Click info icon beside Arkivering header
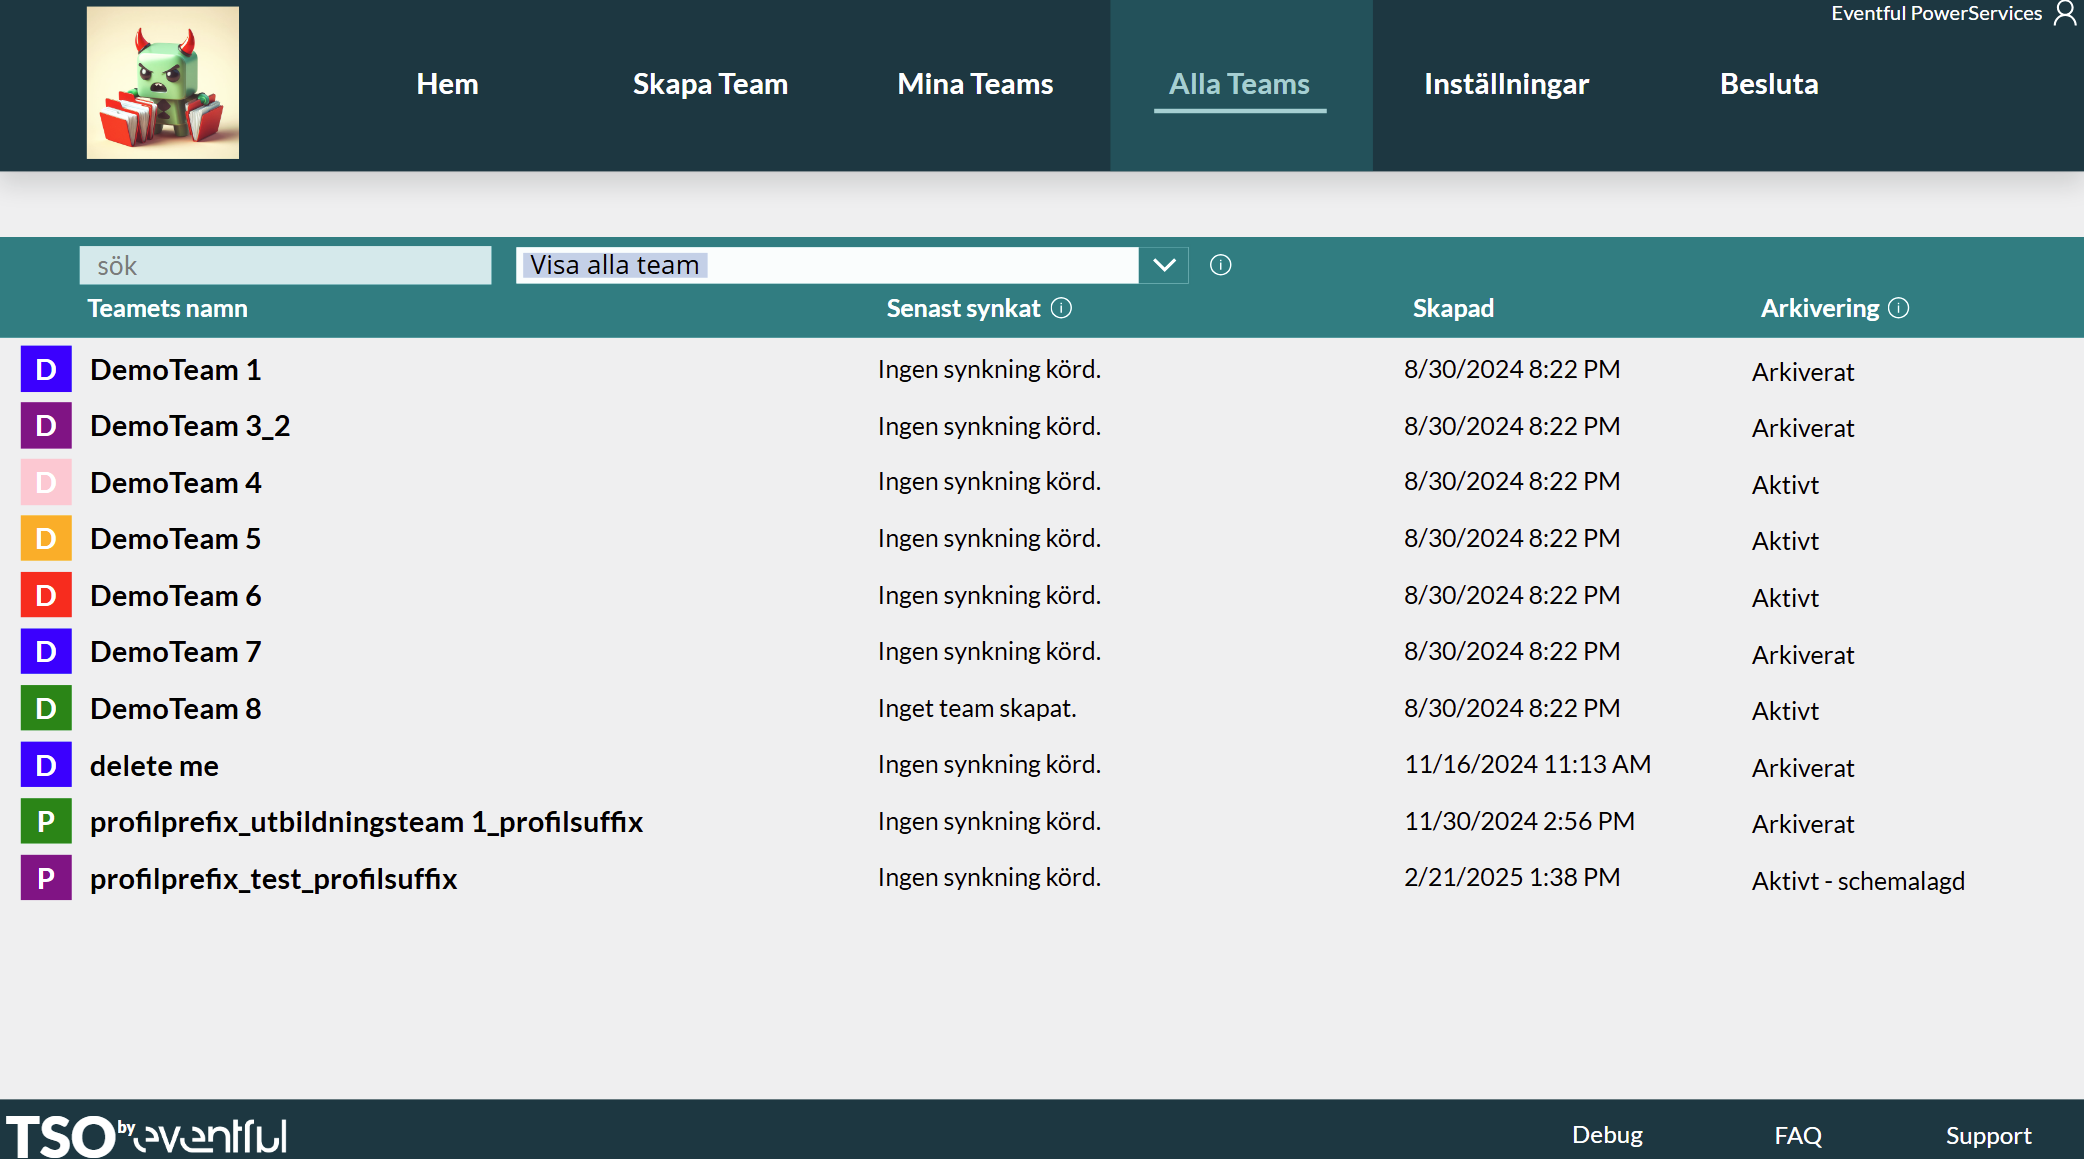The height and width of the screenshot is (1159, 2084). click(1898, 308)
